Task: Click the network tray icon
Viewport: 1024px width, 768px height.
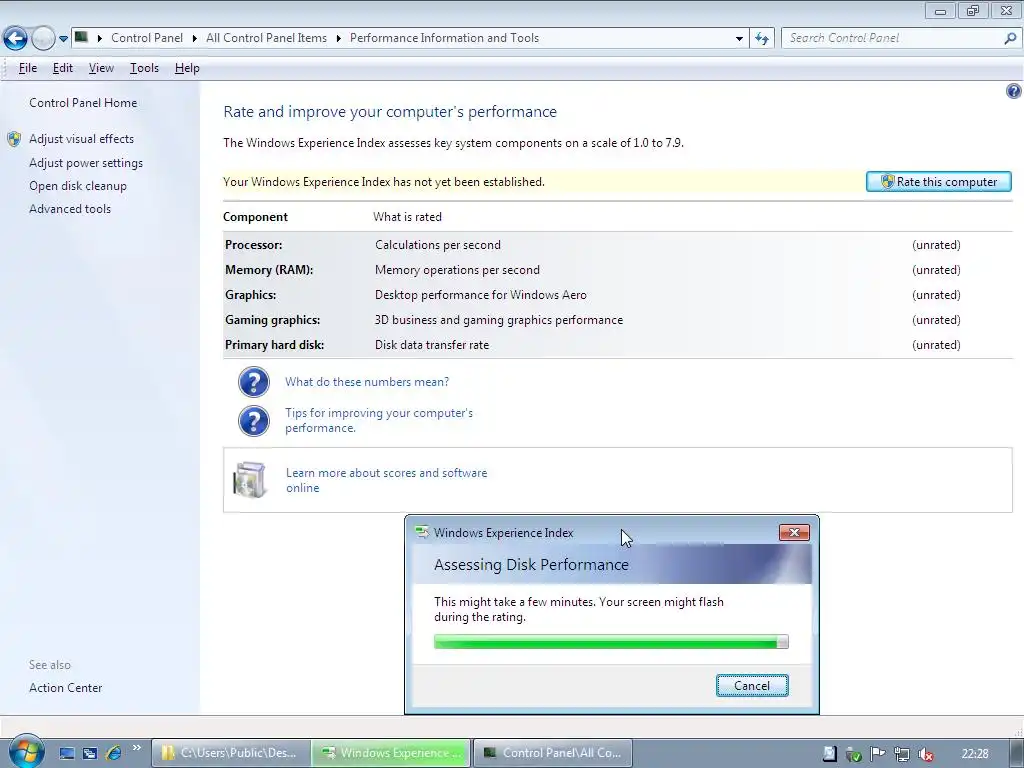Action: (901, 754)
